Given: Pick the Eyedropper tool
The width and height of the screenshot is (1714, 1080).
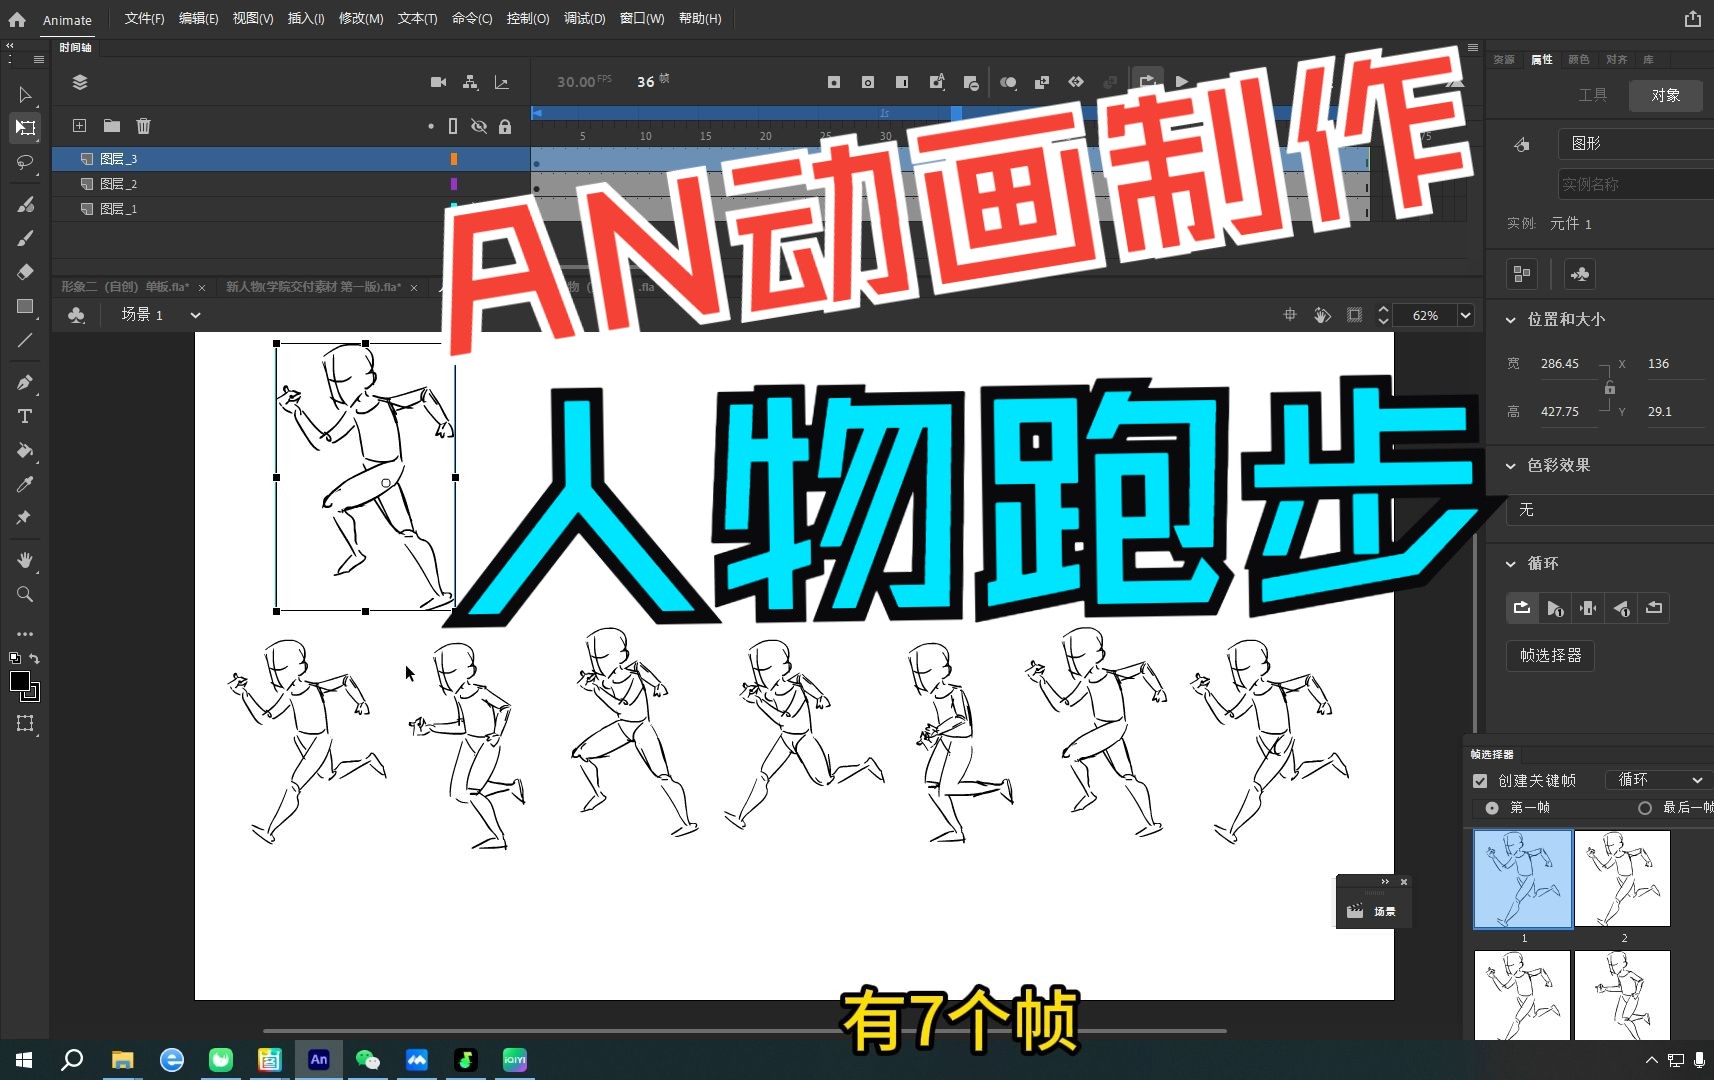Looking at the screenshot, I should 26,485.
